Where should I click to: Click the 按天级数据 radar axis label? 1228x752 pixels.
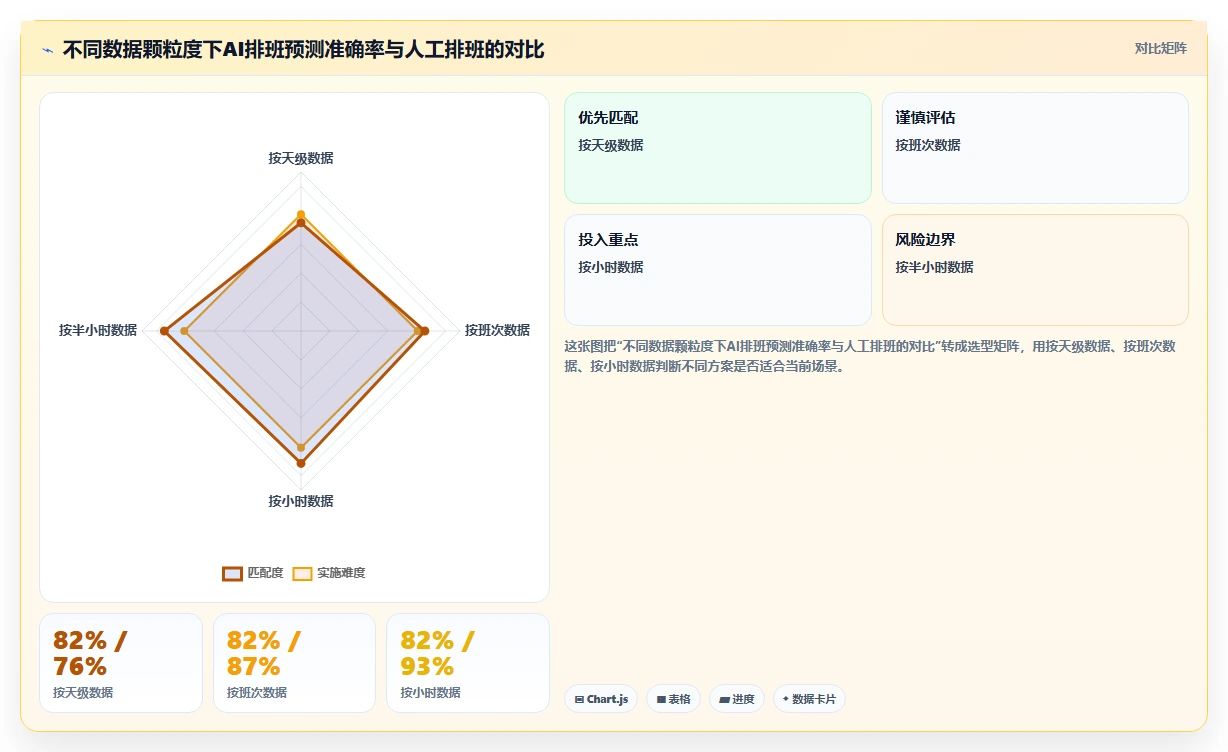[301, 158]
